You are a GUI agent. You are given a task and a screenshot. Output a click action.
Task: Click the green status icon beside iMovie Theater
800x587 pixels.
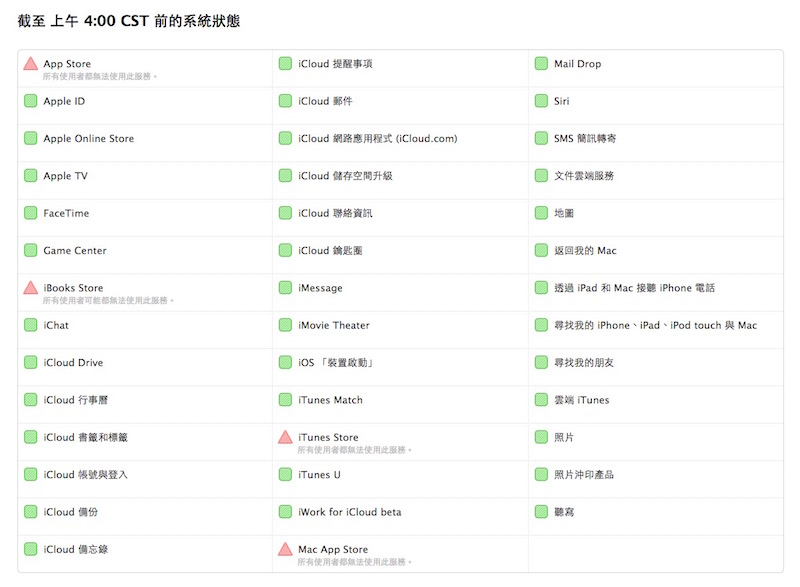pyautogui.click(x=285, y=325)
